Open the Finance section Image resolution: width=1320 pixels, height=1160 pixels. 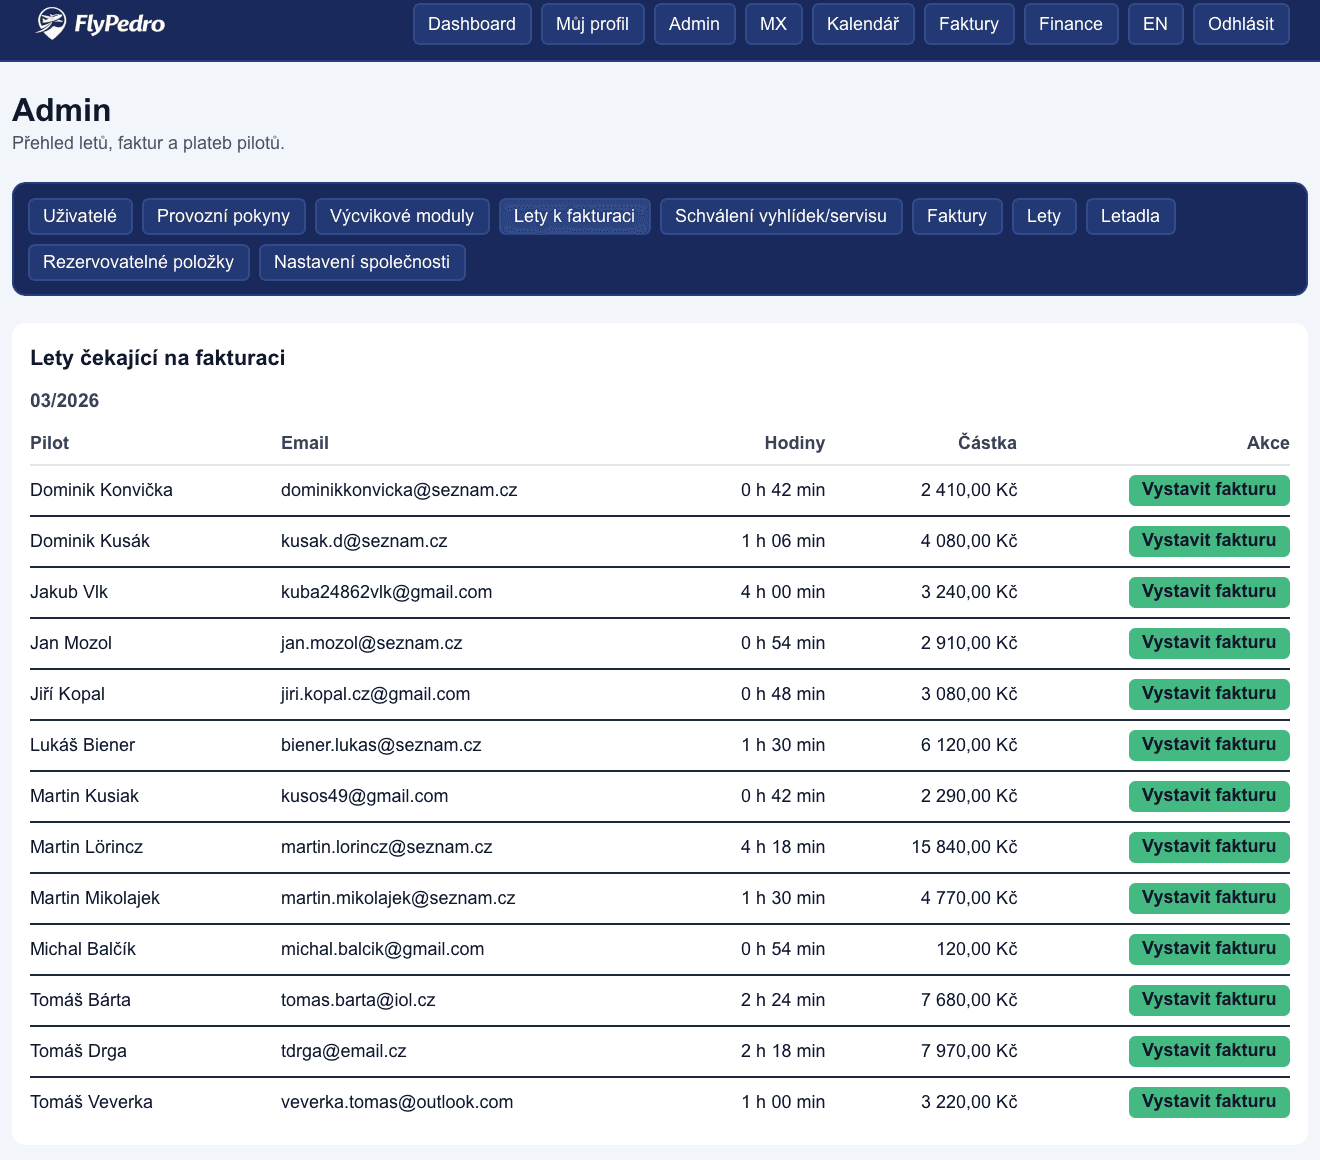[x=1070, y=24]
